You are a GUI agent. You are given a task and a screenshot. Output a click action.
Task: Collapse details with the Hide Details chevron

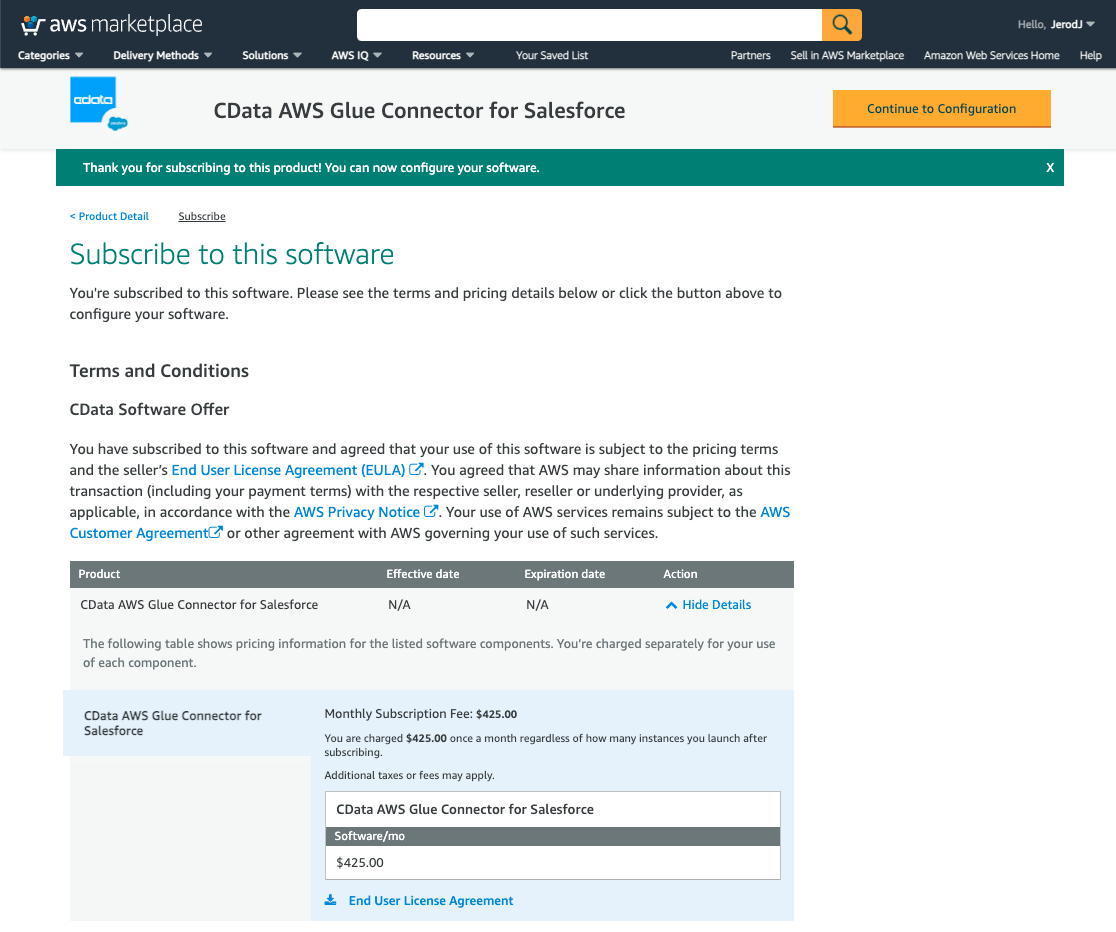[x=670, y=605]
